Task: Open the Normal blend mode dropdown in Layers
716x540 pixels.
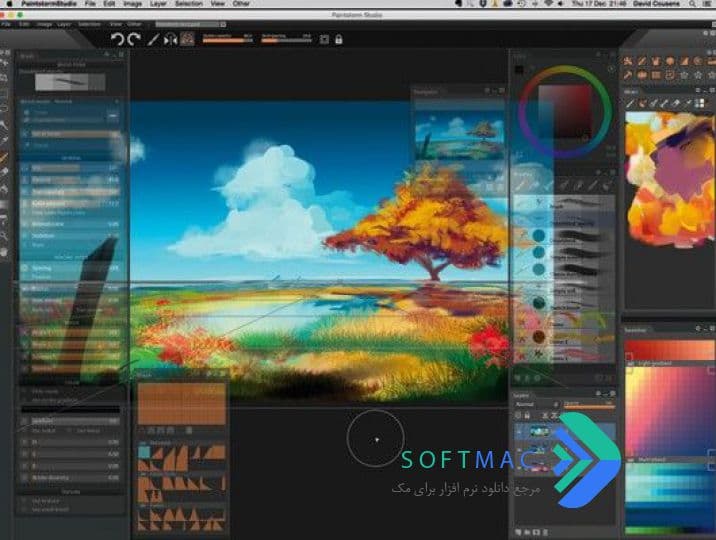Action: tap(537, 404)
